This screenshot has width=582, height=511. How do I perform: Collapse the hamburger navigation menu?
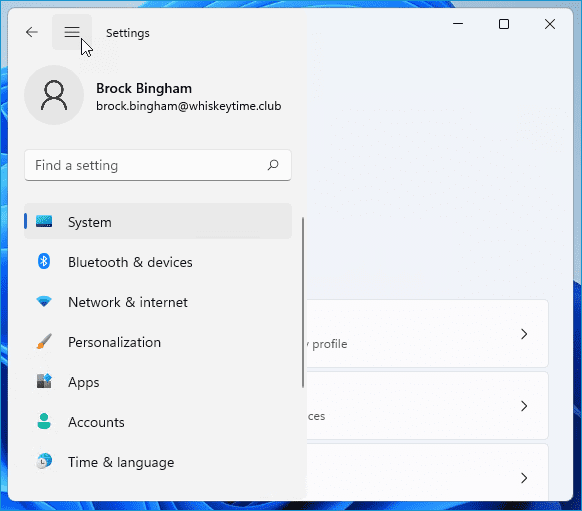pyautogui.click(x=72, y=32)
